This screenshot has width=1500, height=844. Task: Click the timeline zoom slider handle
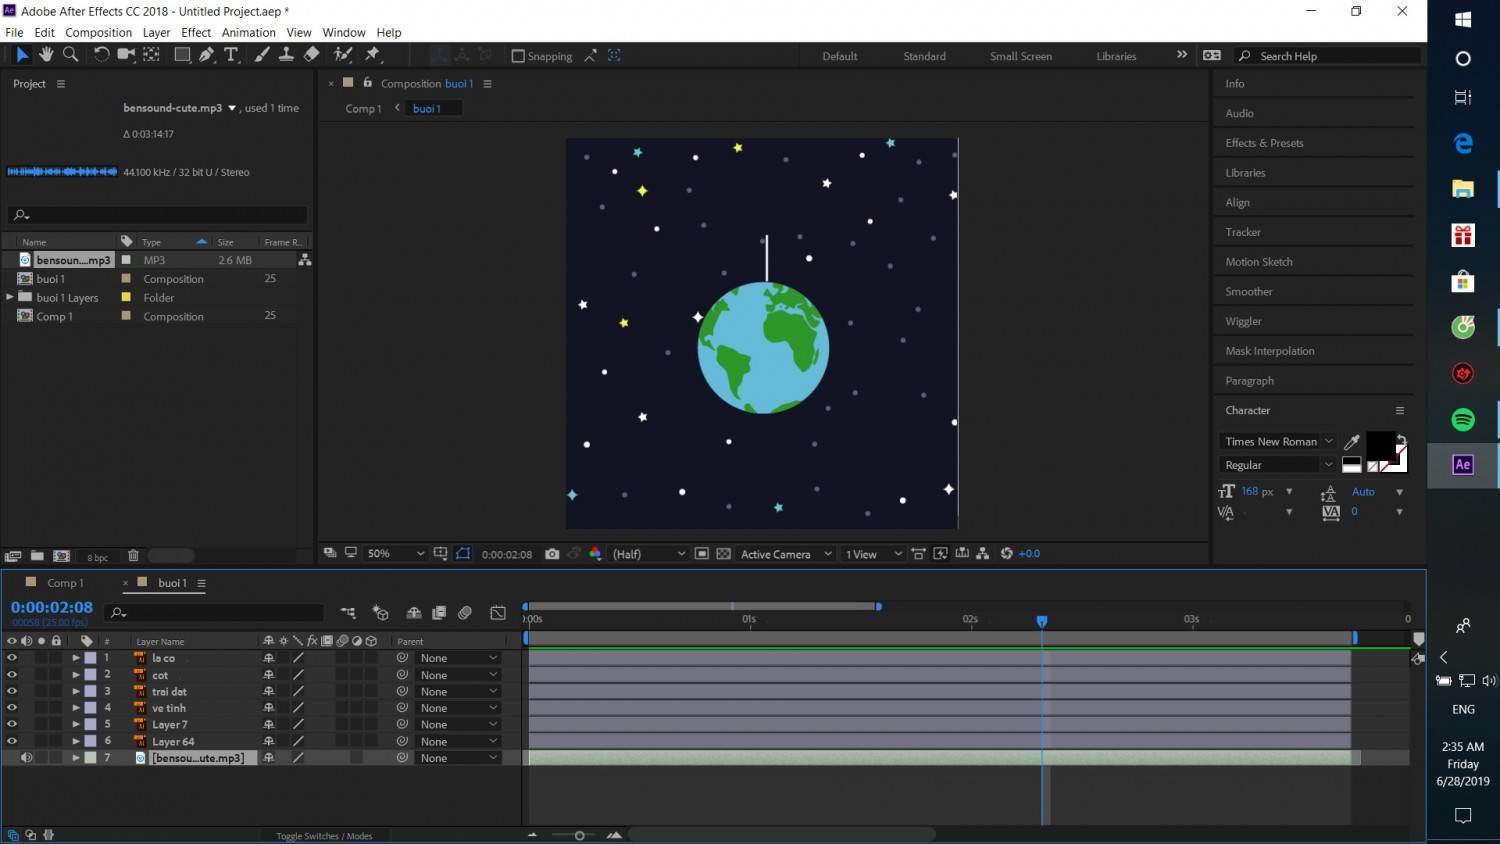(579, 835)
